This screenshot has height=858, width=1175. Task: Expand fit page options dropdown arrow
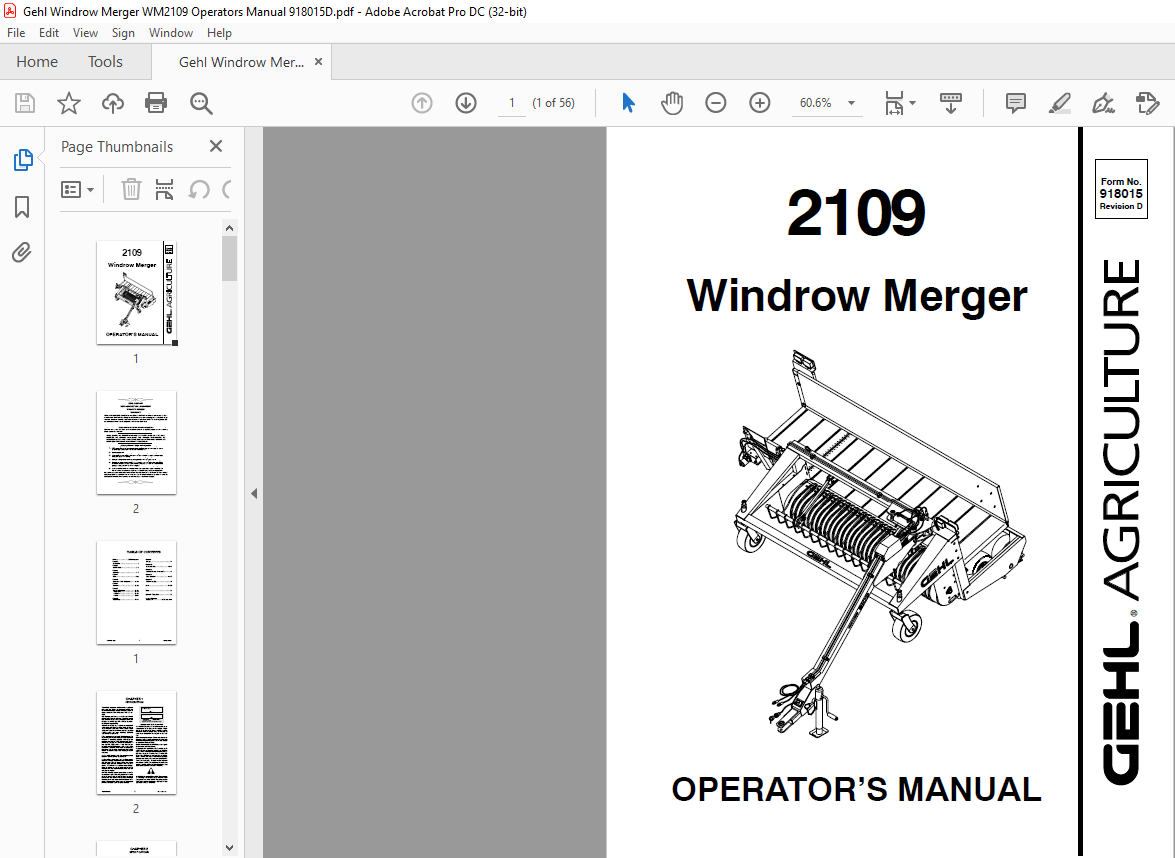point(913,103)
